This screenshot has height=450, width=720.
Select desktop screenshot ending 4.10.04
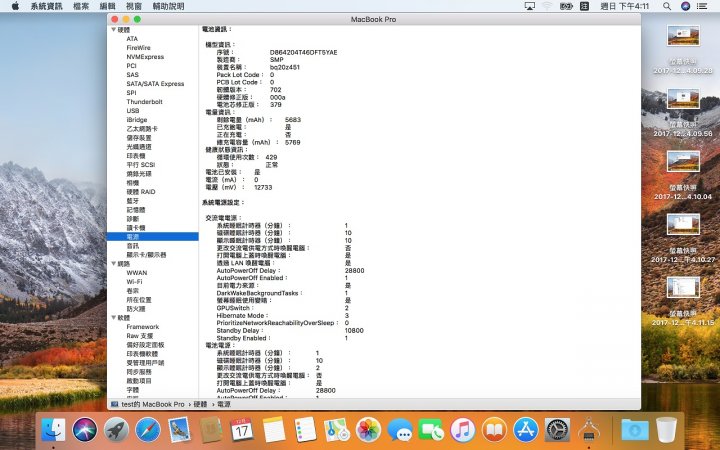tap(683, 162)
